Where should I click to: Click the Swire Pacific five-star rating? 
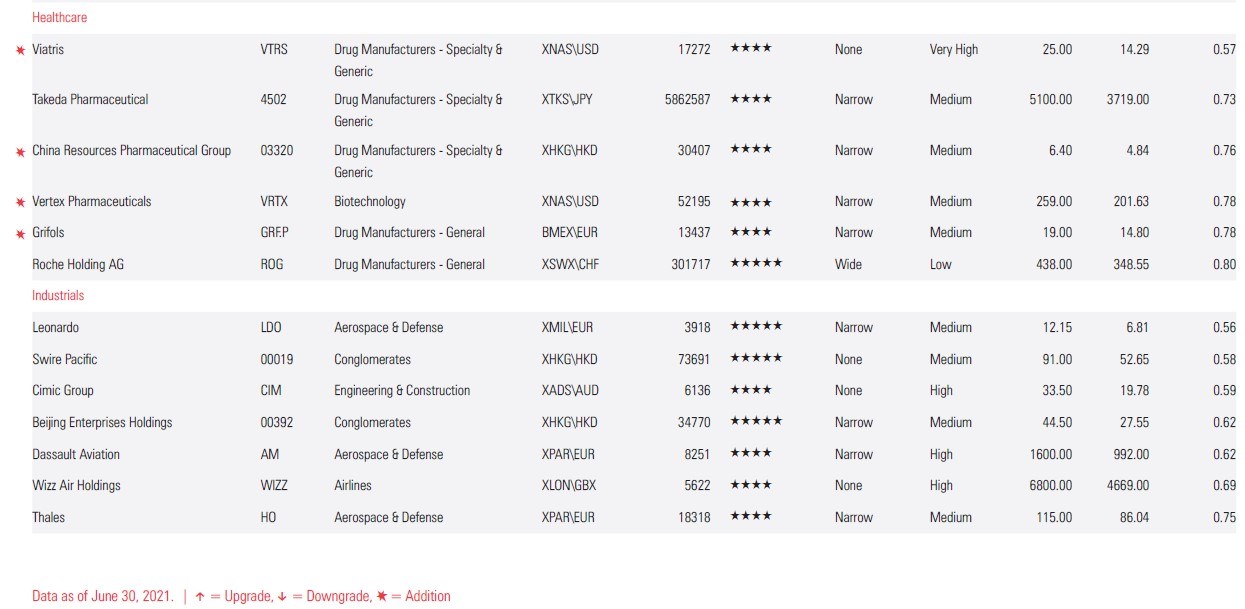[x=755, y=359]
